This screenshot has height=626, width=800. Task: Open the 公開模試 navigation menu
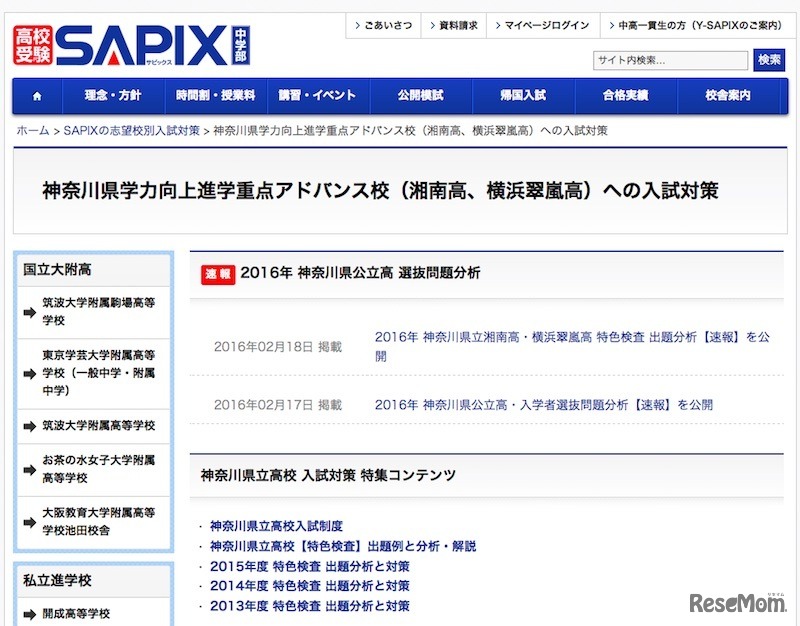(x=421, y=95)
